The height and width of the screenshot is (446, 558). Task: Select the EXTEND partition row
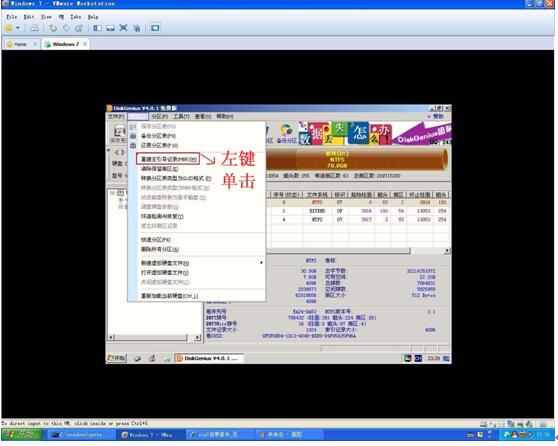[x=359, y=211]
